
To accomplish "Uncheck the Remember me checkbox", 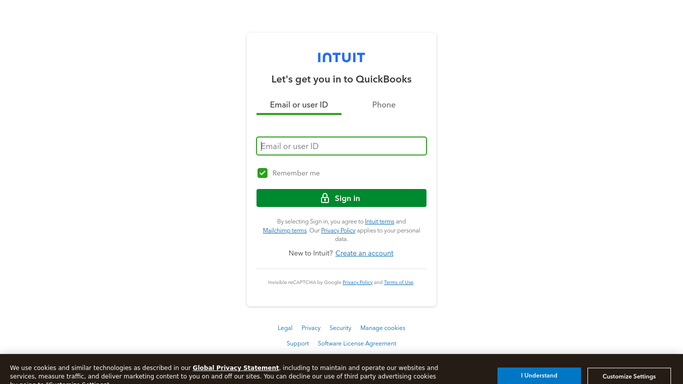I will point(262,173).
